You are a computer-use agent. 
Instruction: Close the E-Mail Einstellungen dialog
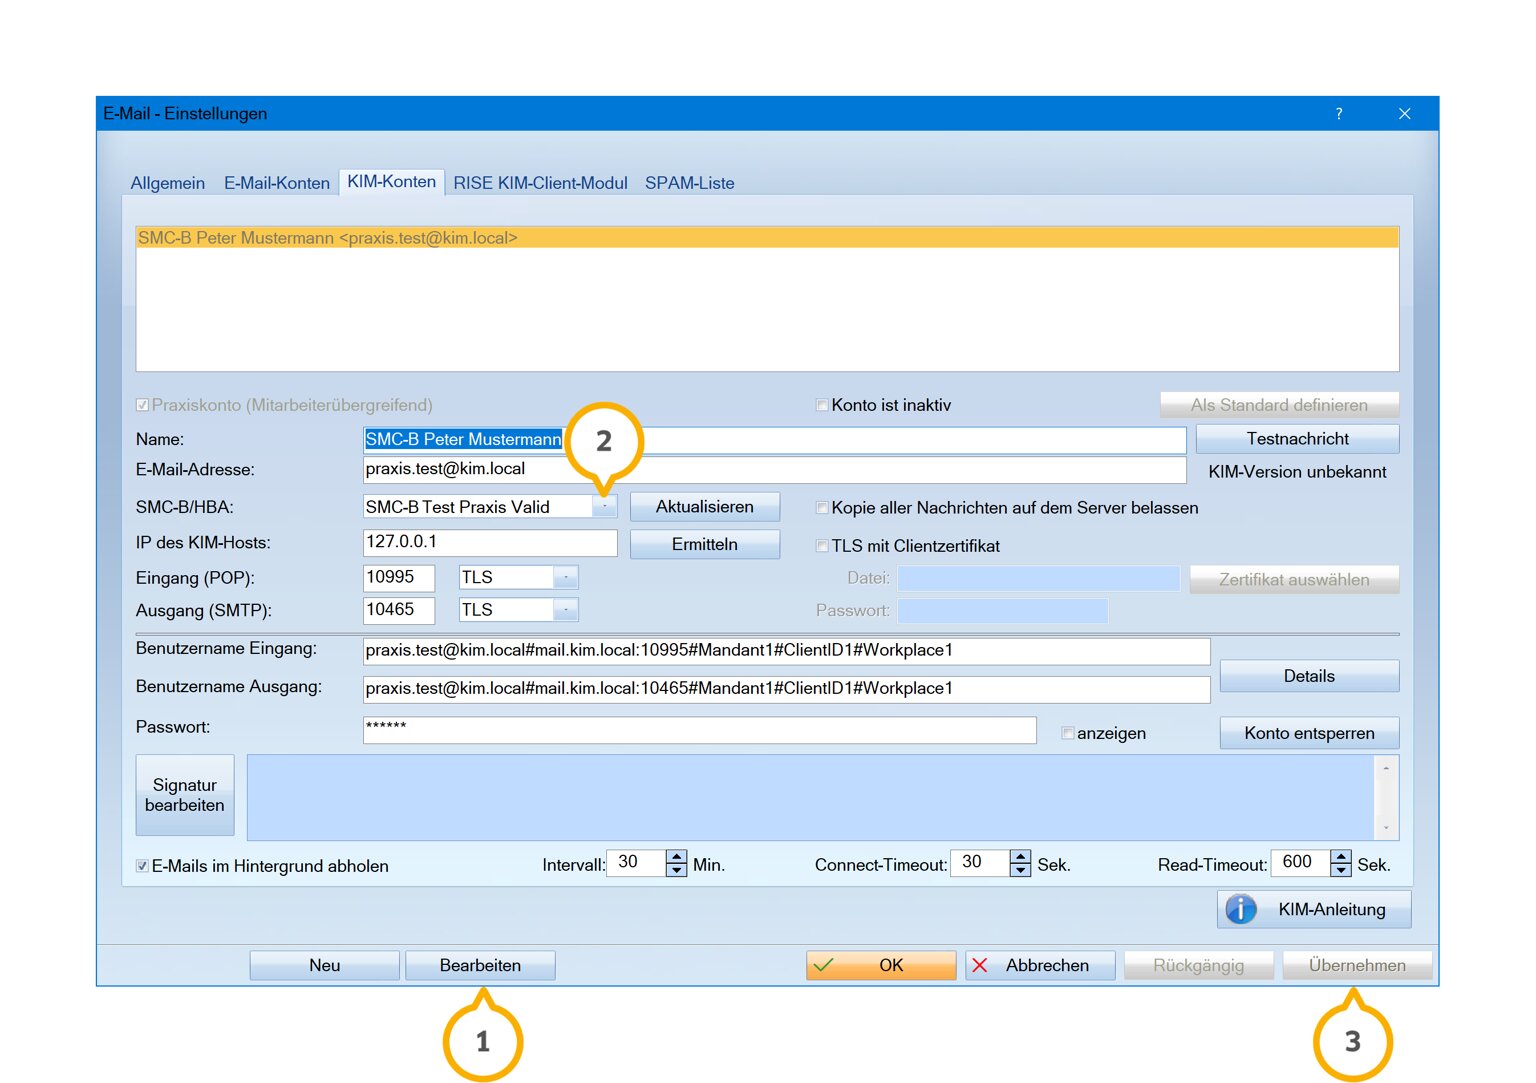click(x=1404, y=114)
